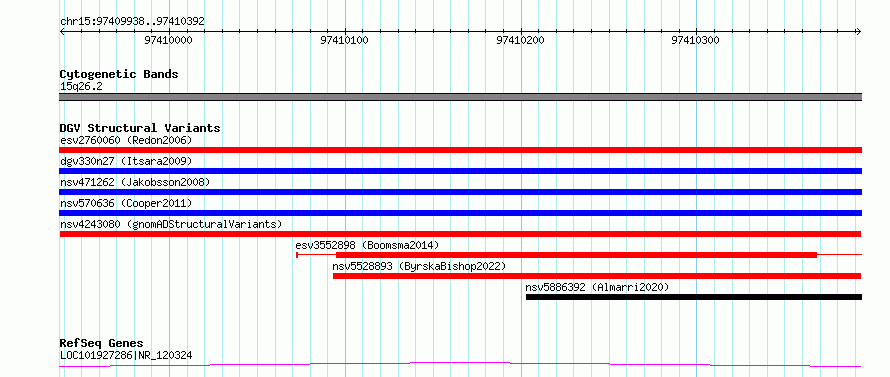The height and width of the screenshot is (377, 890).
Task: Open nsv471262 (Jakobsson2008) variant label
Action: click(x=135, y=182)
